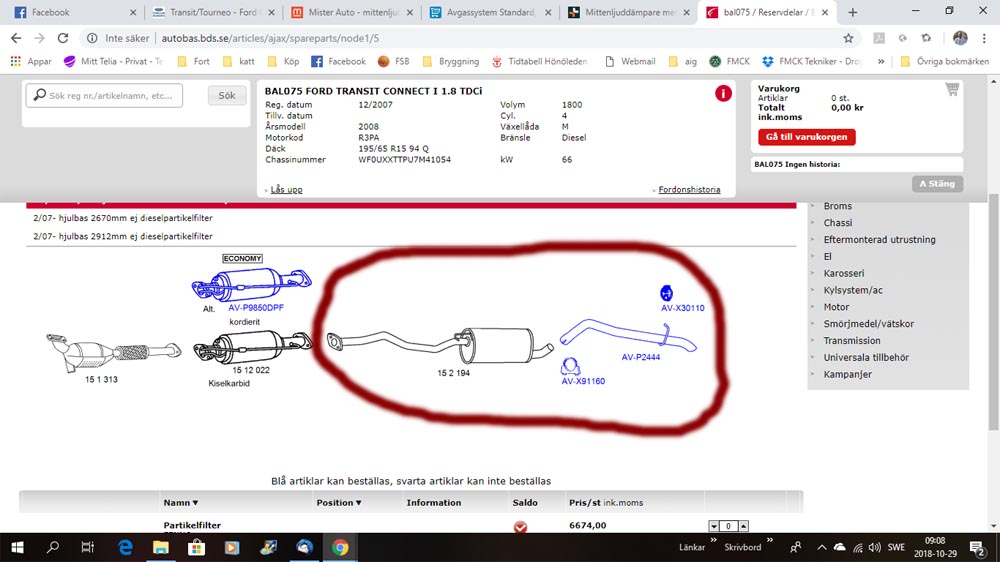Screen dimensions: 1000x562
Task: Open Smörjmedel/vätskor category
Action: coord(868,324)
